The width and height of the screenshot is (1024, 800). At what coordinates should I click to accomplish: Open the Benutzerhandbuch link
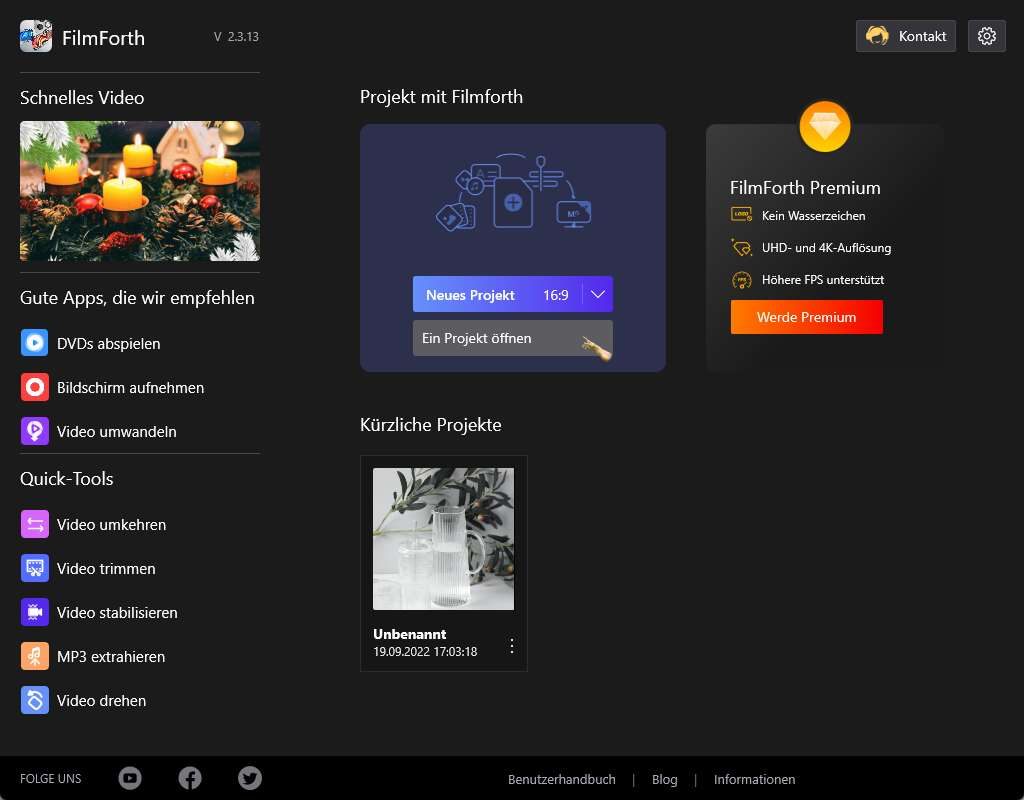pyautogui.click(x=562, y=779)
